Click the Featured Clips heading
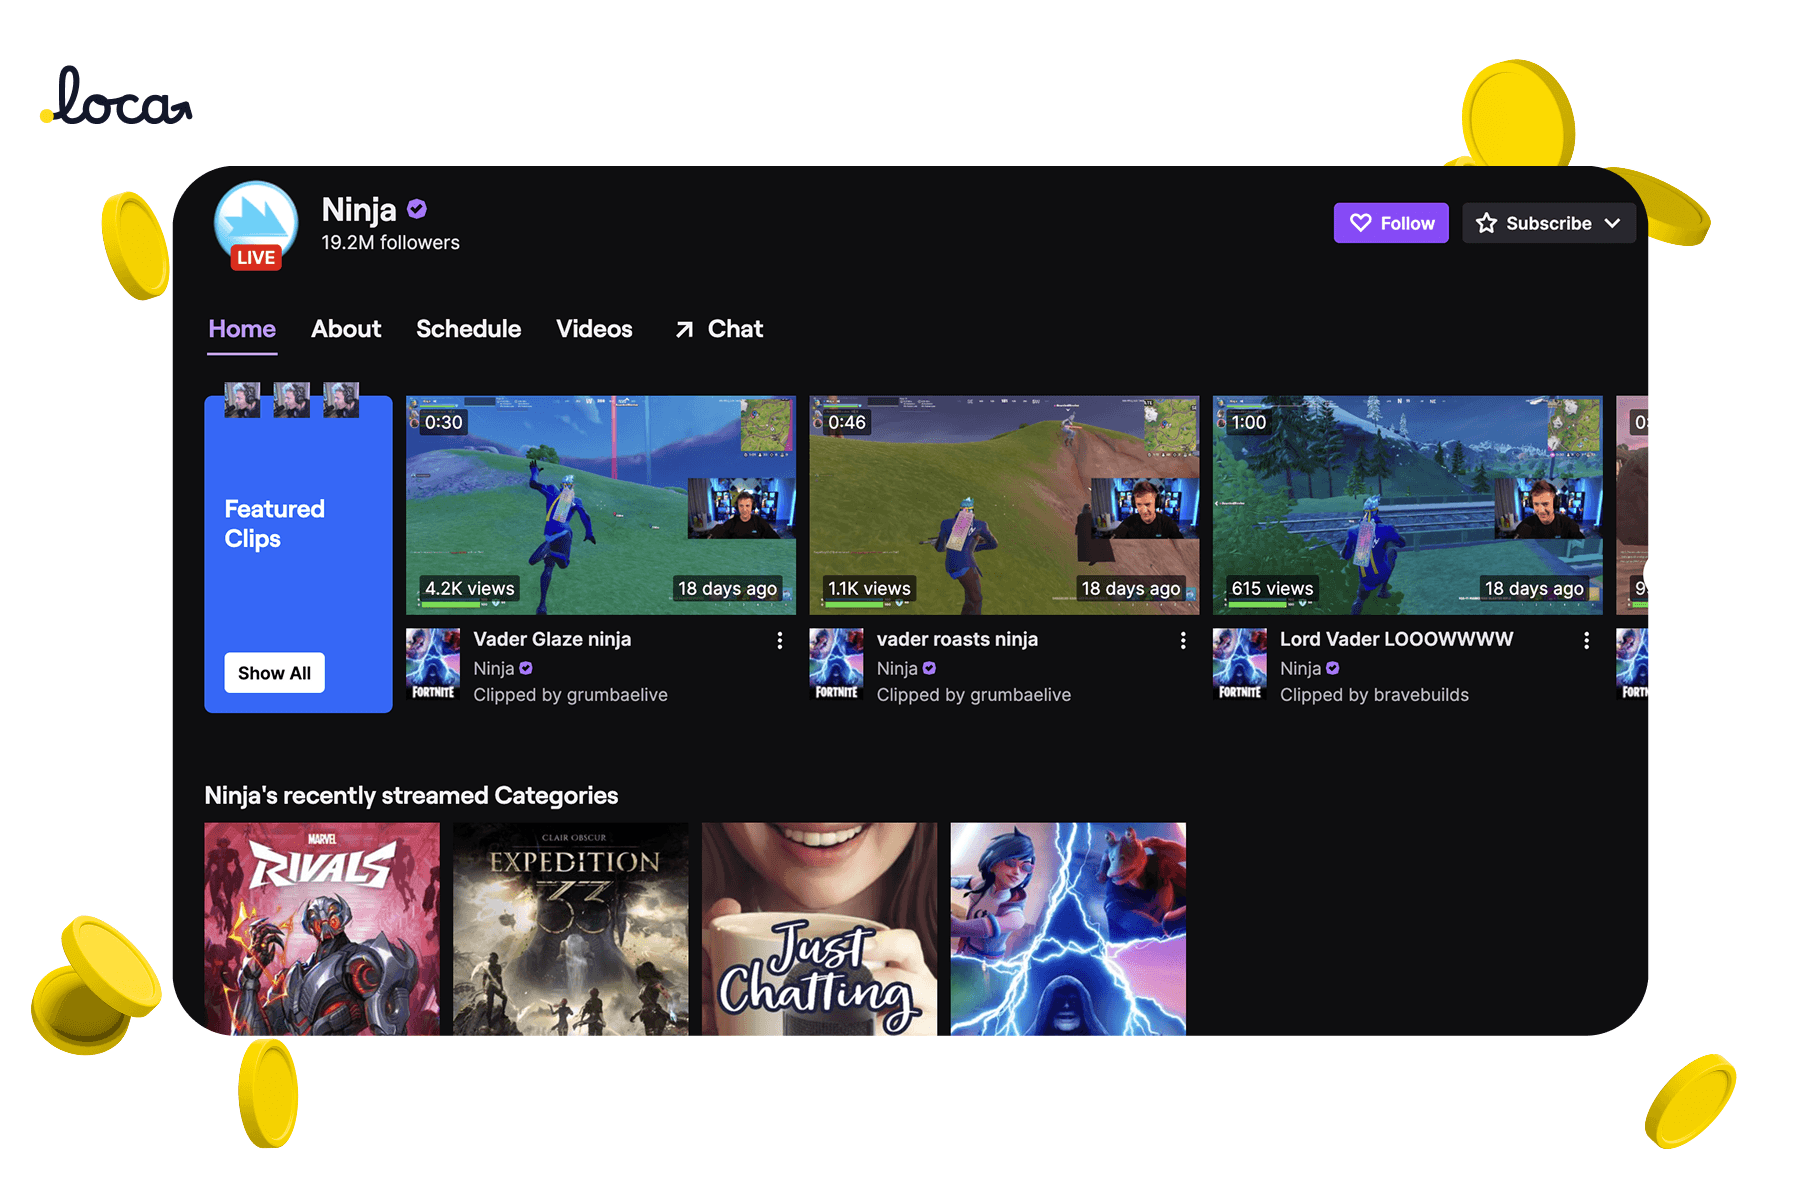The image size is (1800, 1201). click(274, 524)
